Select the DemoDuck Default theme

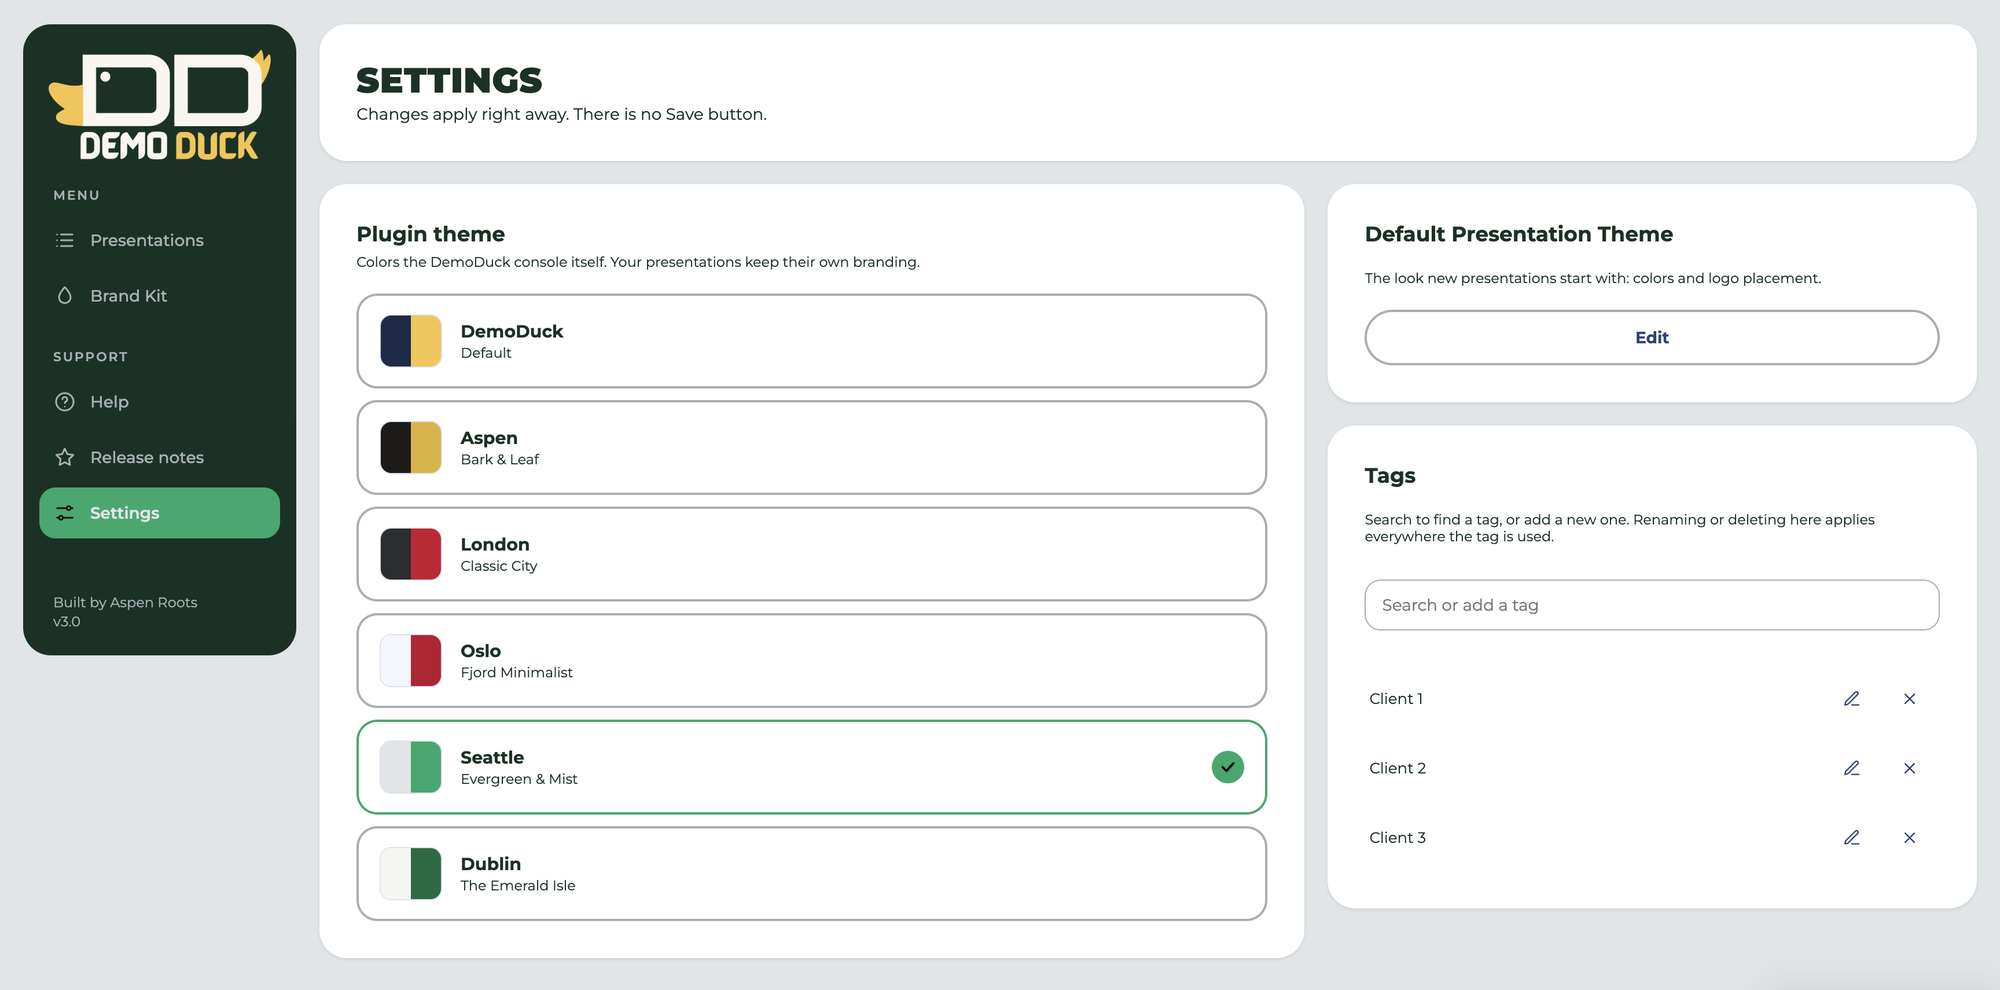812,341
